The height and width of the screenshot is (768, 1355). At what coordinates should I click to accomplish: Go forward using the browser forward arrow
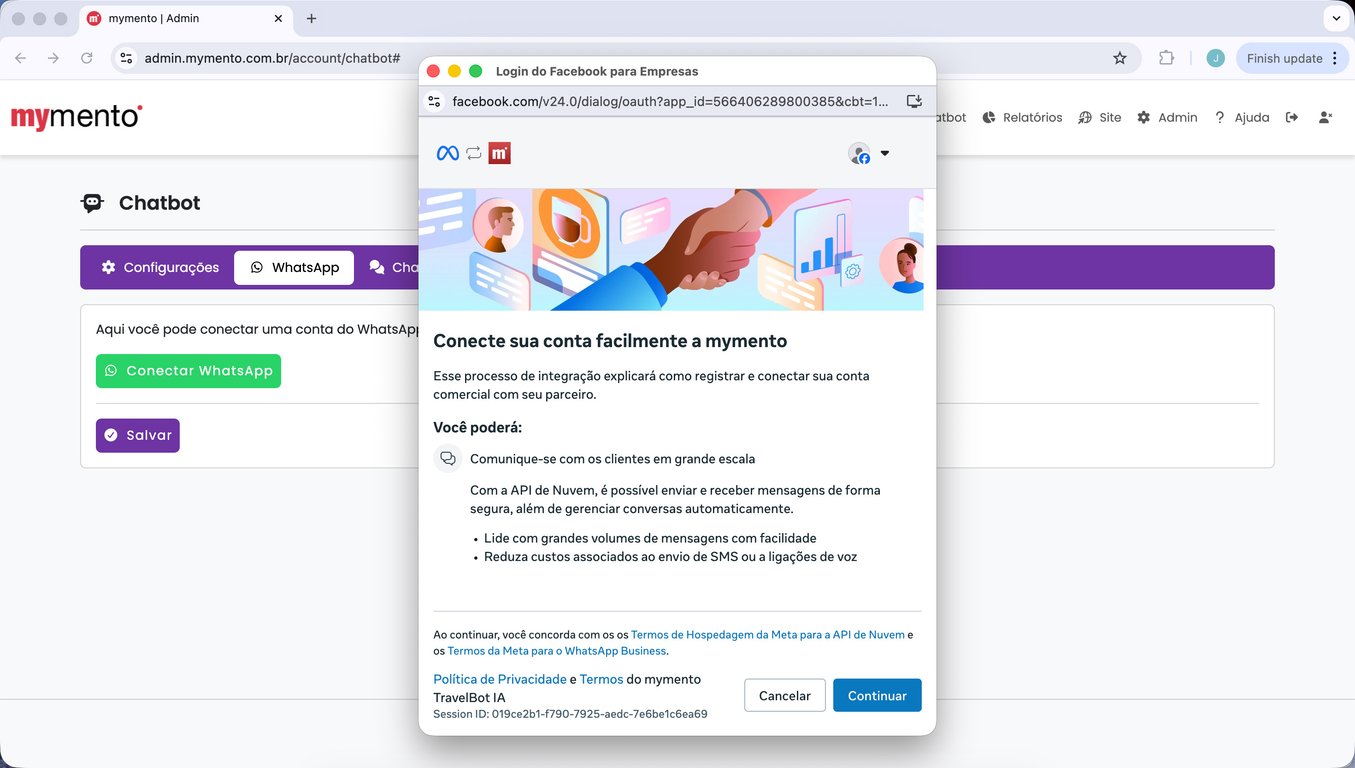click(54, 58)
